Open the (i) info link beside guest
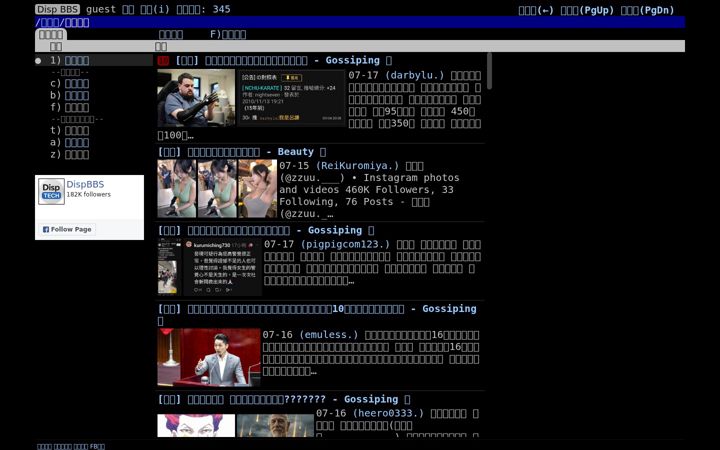 click(155, 9)
